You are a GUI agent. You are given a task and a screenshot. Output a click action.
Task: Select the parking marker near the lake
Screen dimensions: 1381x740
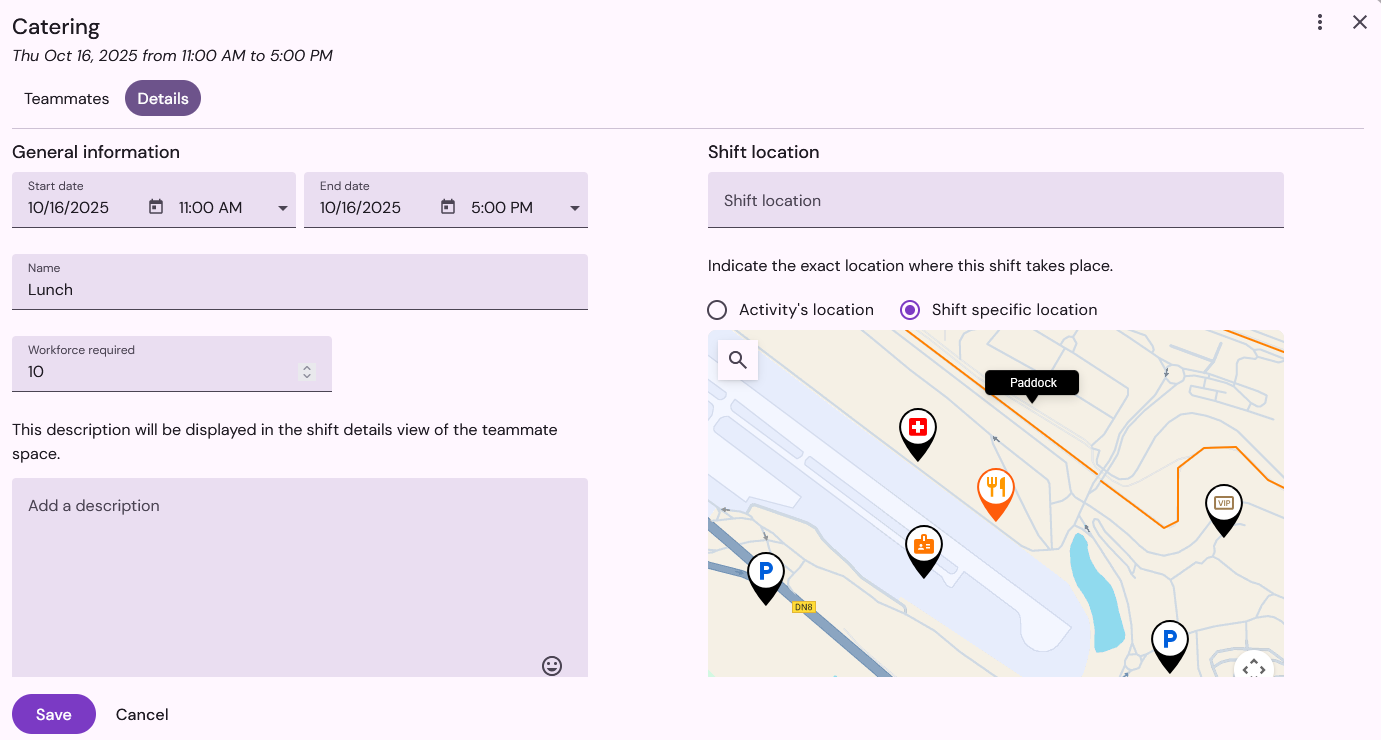coord(1169,646)
